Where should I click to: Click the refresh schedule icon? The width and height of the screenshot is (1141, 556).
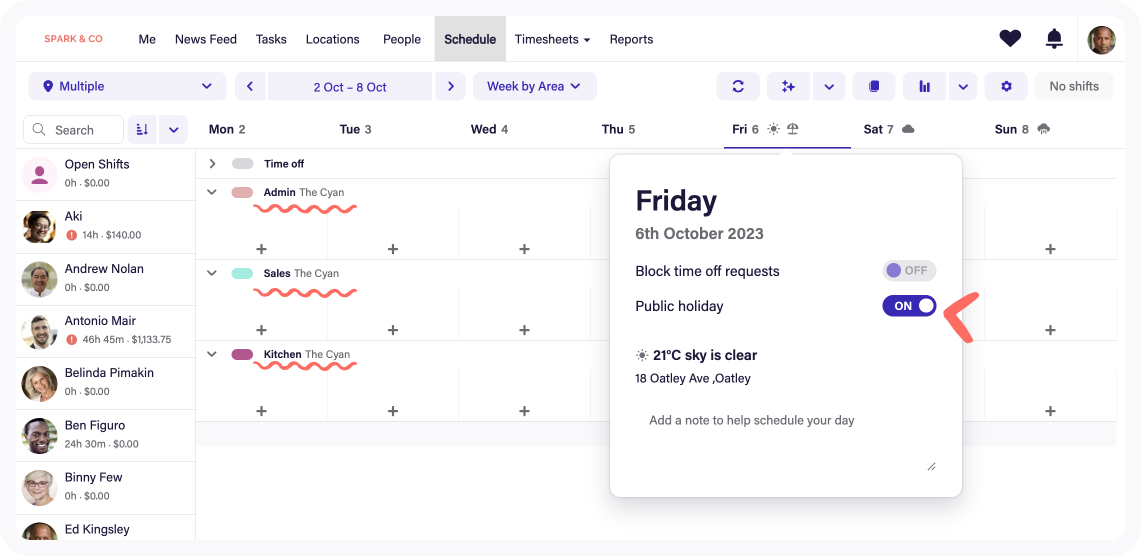[738, 86]
